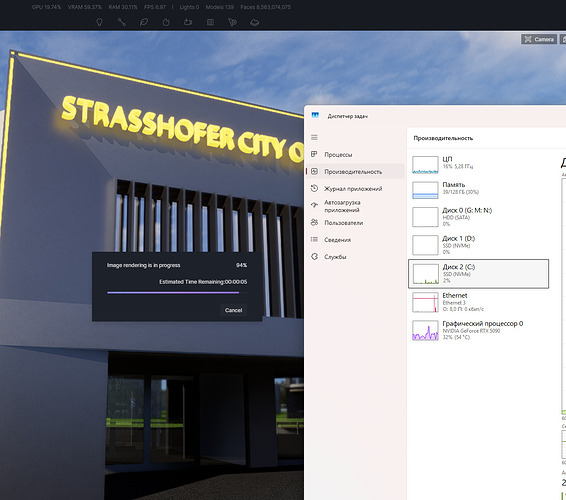Click the path nodes tool icon
566x500 pixels.
pos(122,22)
